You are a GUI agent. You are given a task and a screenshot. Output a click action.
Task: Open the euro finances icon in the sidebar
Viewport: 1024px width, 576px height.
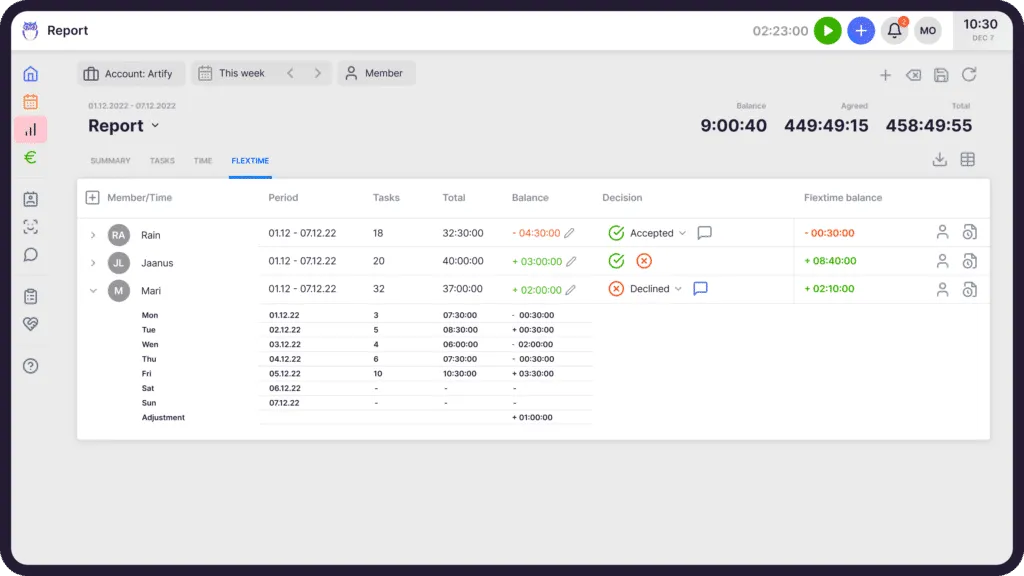pyautogui.click(x=30, y=157)
